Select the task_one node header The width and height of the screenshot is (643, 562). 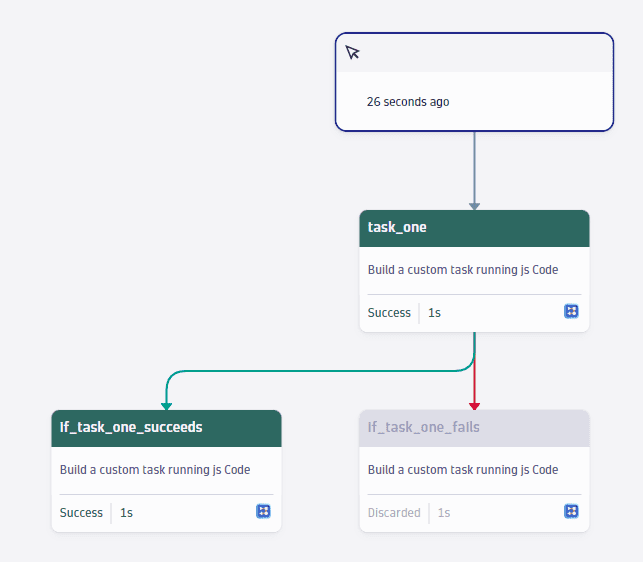click(x=474, y=228)
